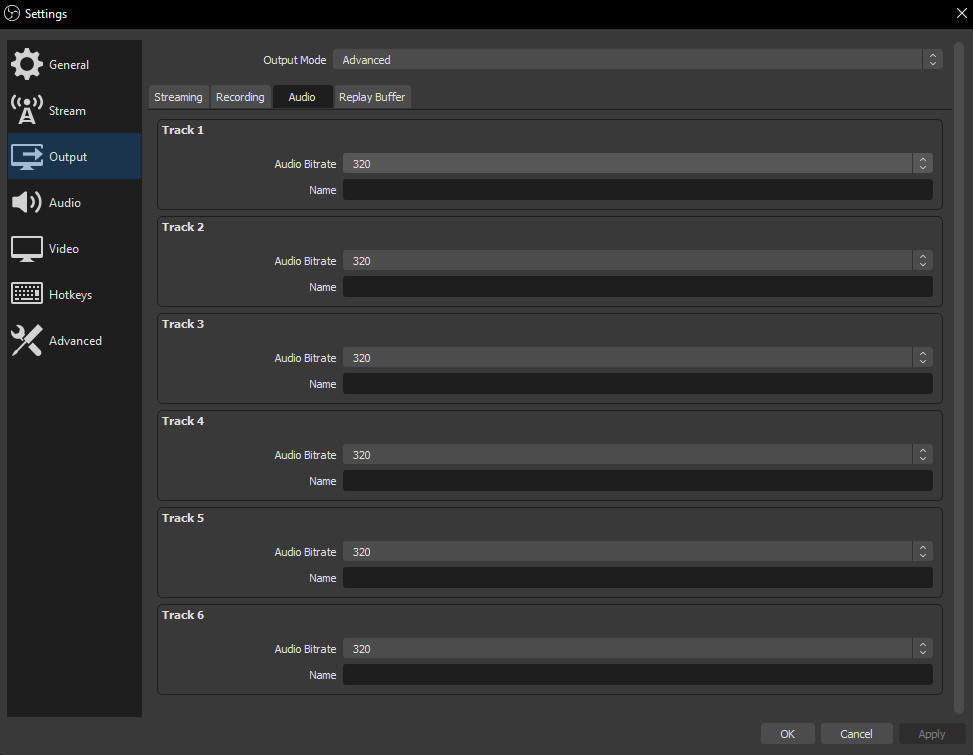
Task: Click the Track 6 heading
Action: click(182, 615)
